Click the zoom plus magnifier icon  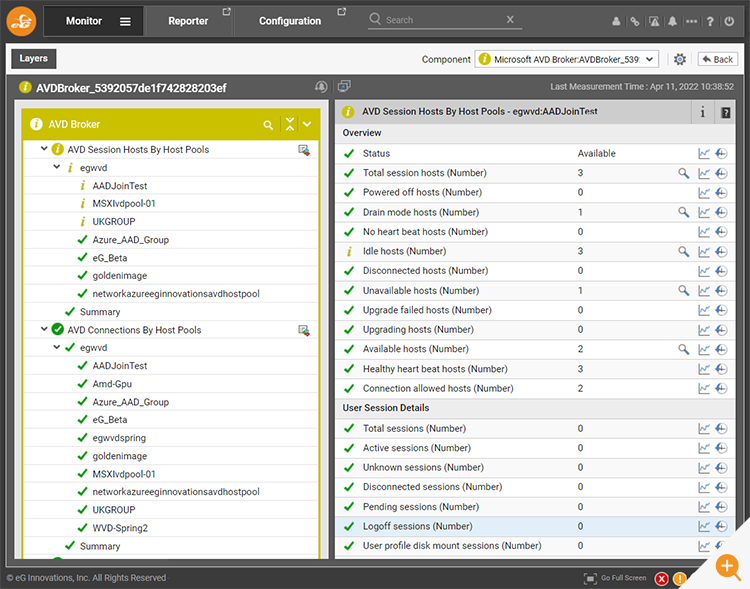pyautogui.click(x=728, y=567)
